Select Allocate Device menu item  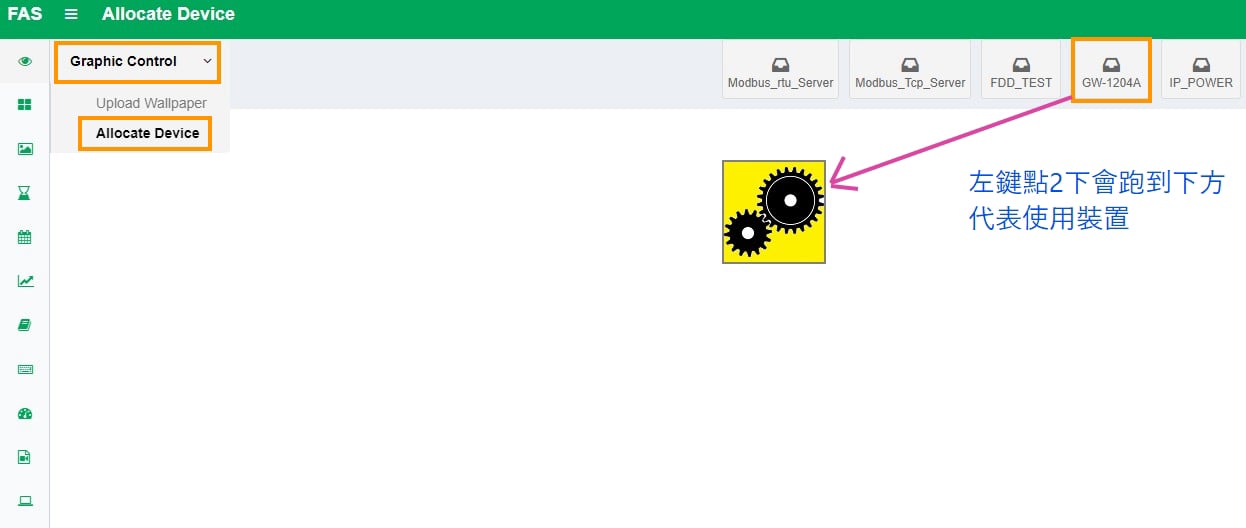point(147,133)
